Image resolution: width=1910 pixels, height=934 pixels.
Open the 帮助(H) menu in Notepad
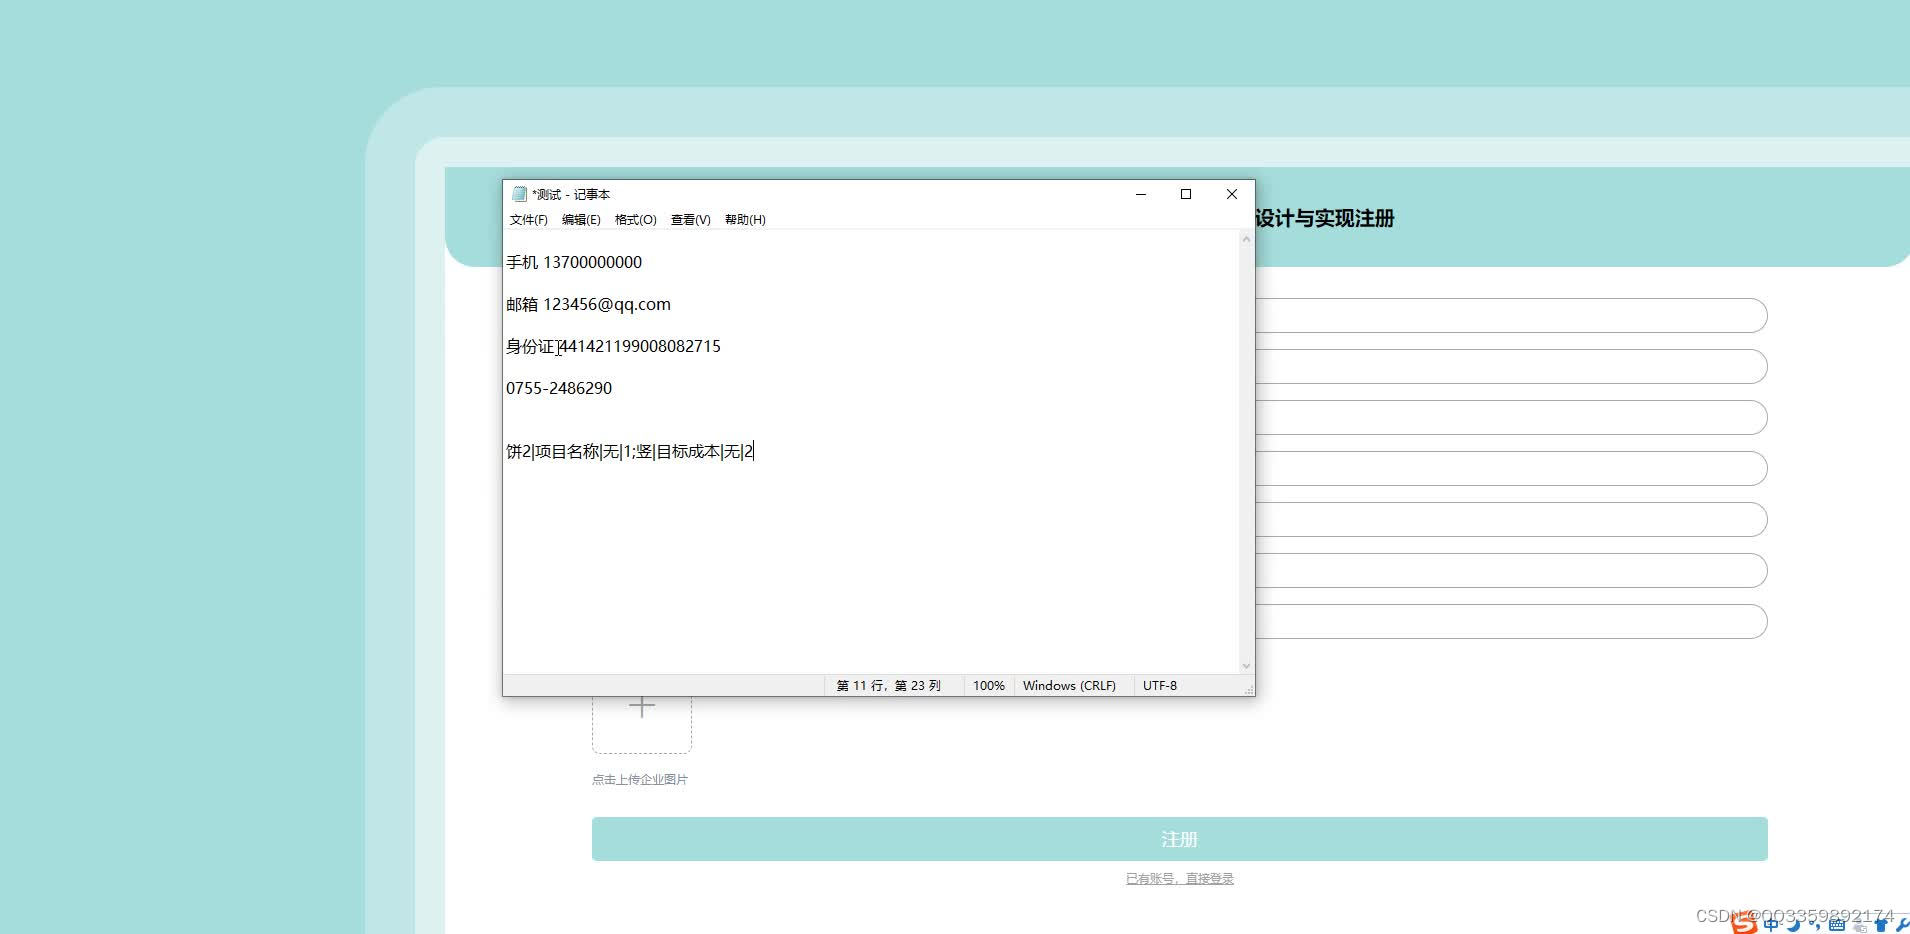coord(745,220)
